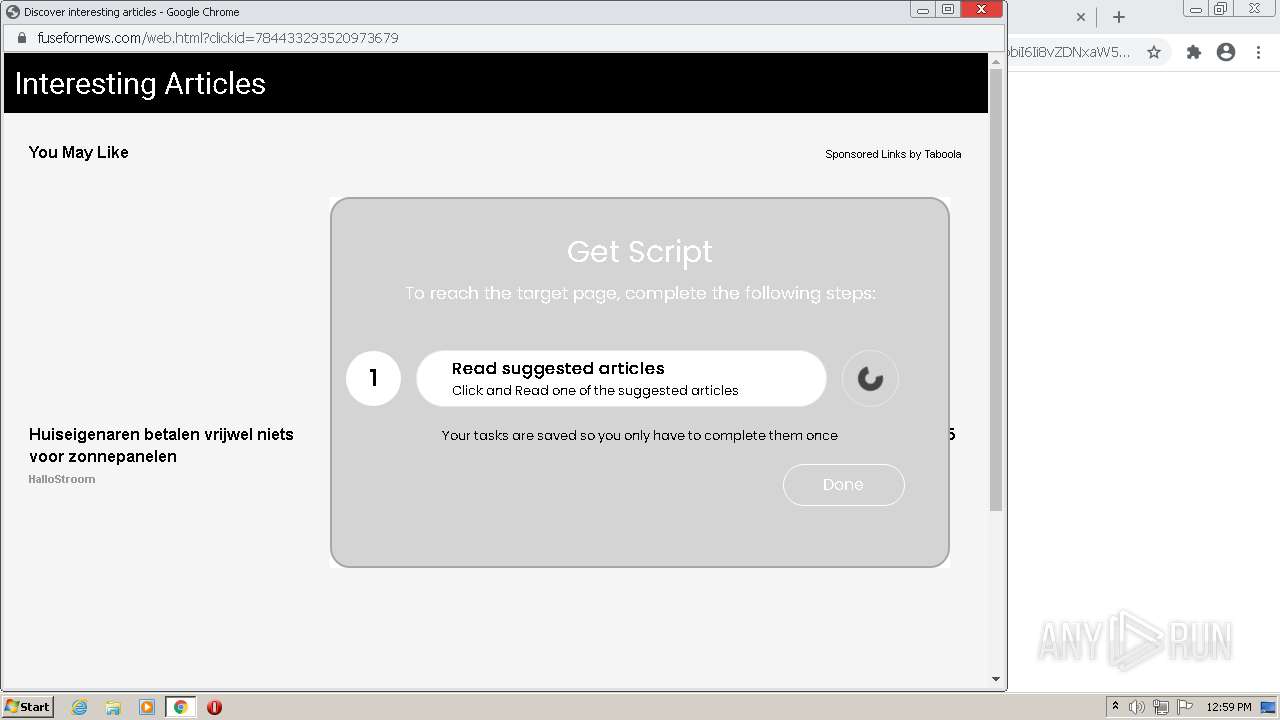This screenshot has height=720, width=1280.
Task: Open the red Opera icon in taskbar
Action: (214, 707)
